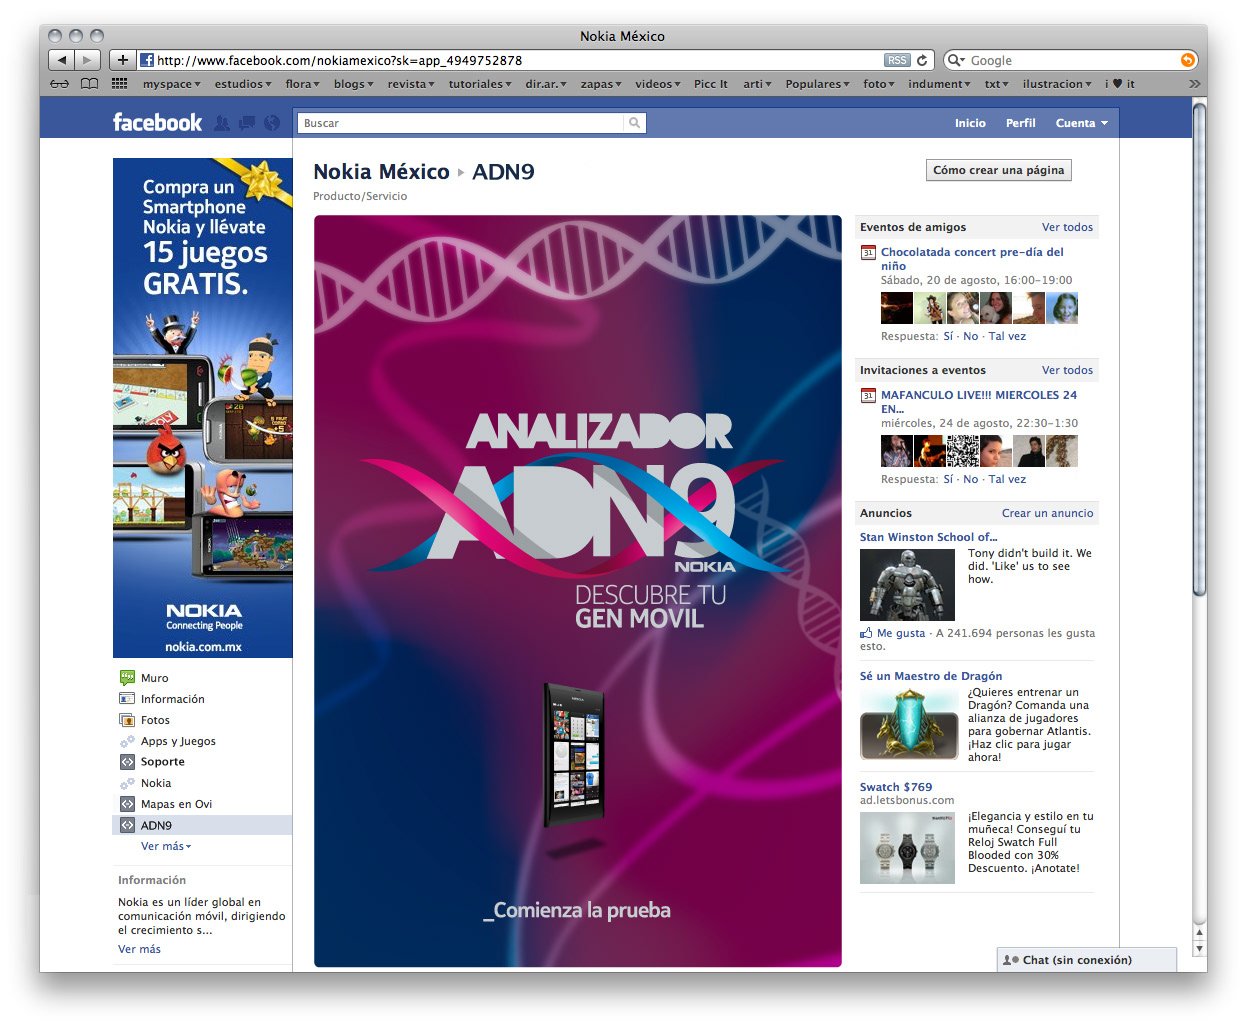The height and width of the screenshot is (1022, 1248).
Task: Click the Nokia México page title
Action: click(x=381, y=171)
